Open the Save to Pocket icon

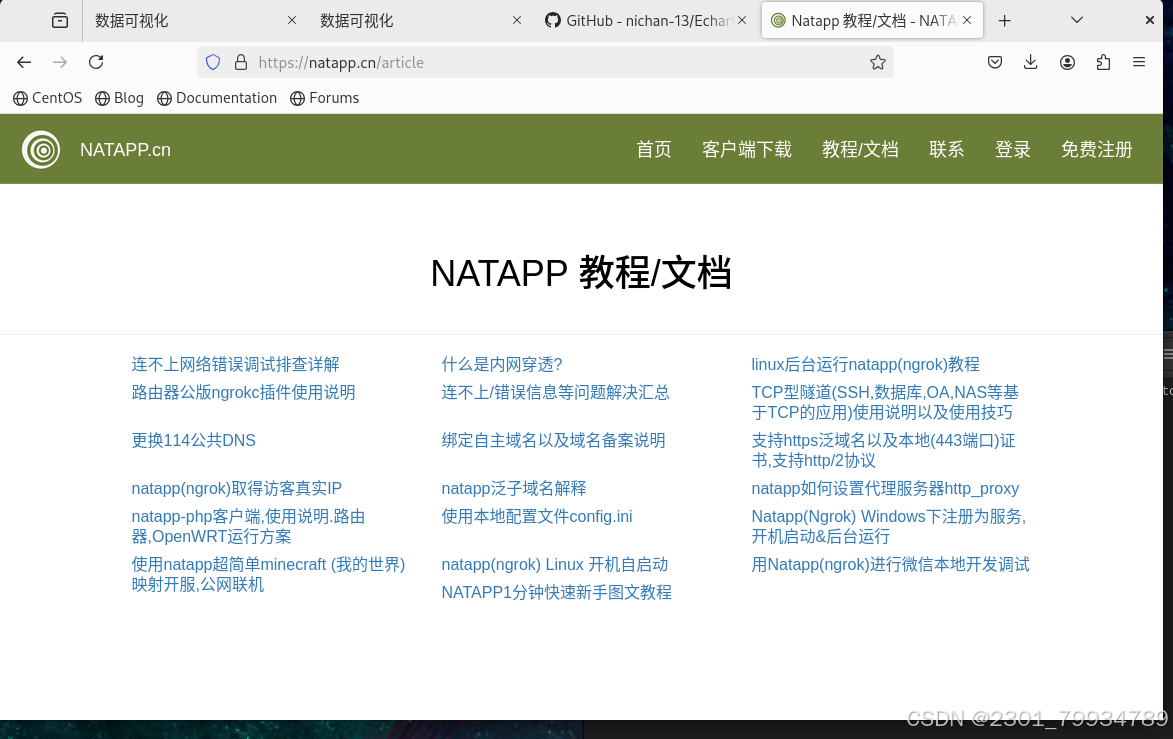pos(995,62)
